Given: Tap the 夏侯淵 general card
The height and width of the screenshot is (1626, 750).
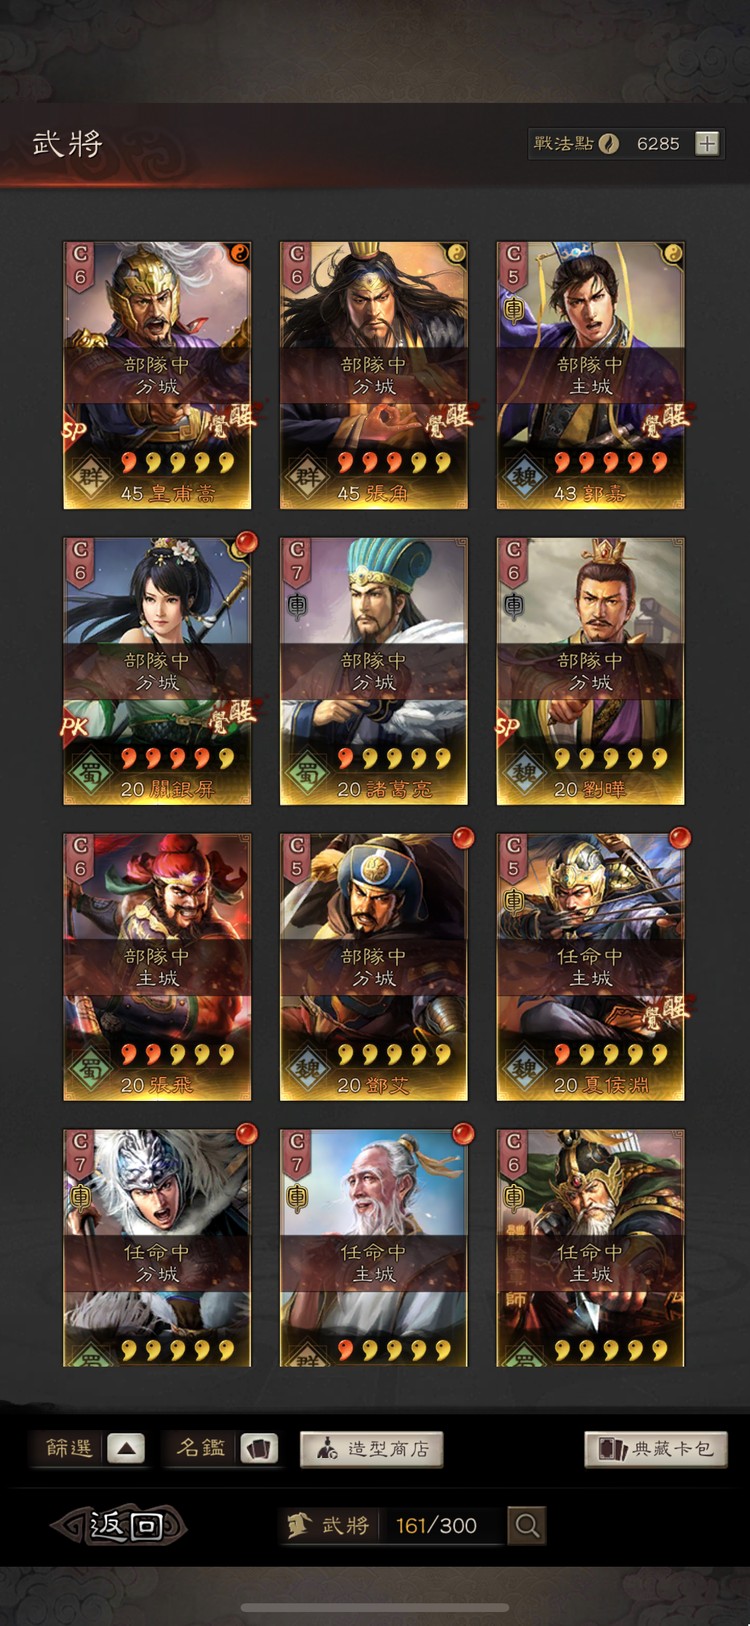Looking at the screenshot, I should [x=590, y=967].
